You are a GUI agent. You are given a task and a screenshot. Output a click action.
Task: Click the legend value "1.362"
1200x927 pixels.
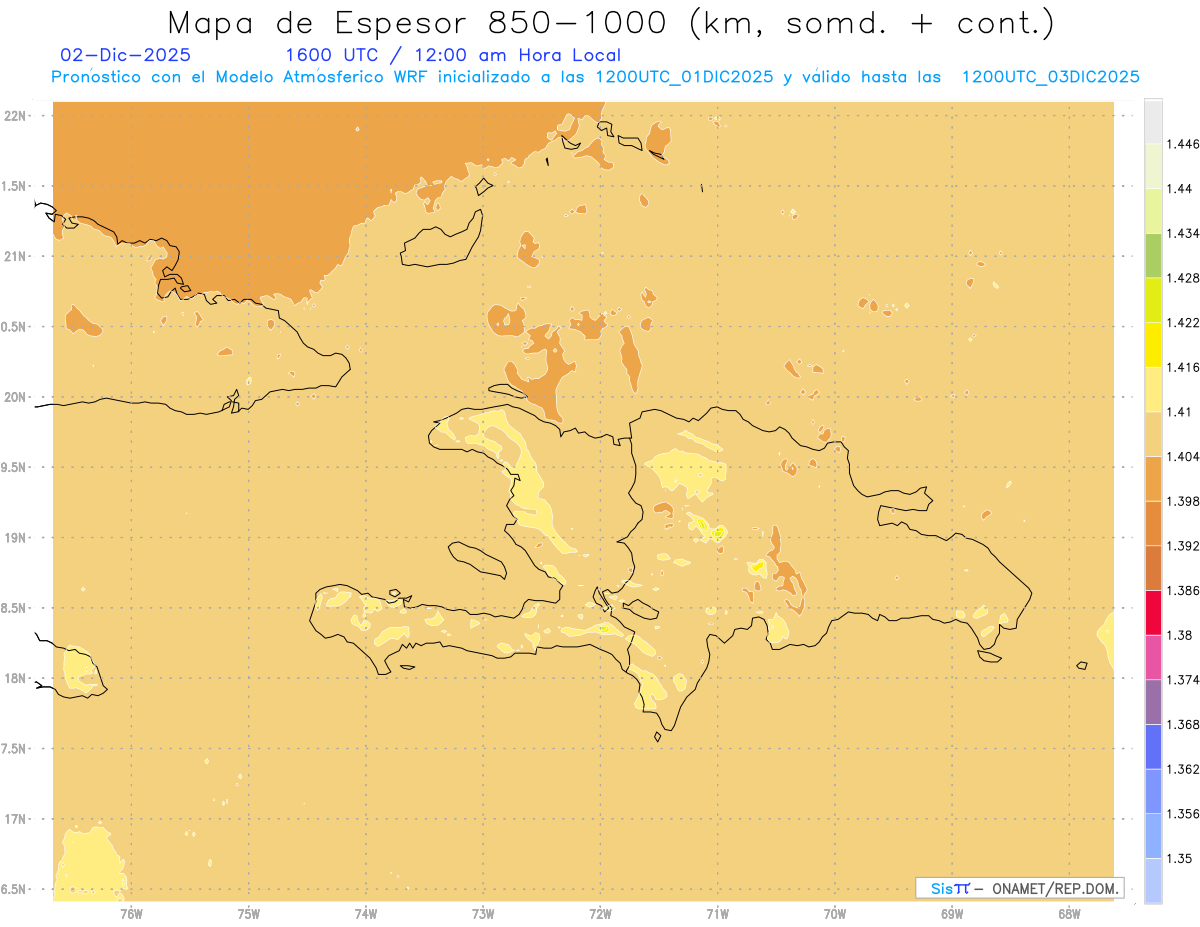(1183, 769)
